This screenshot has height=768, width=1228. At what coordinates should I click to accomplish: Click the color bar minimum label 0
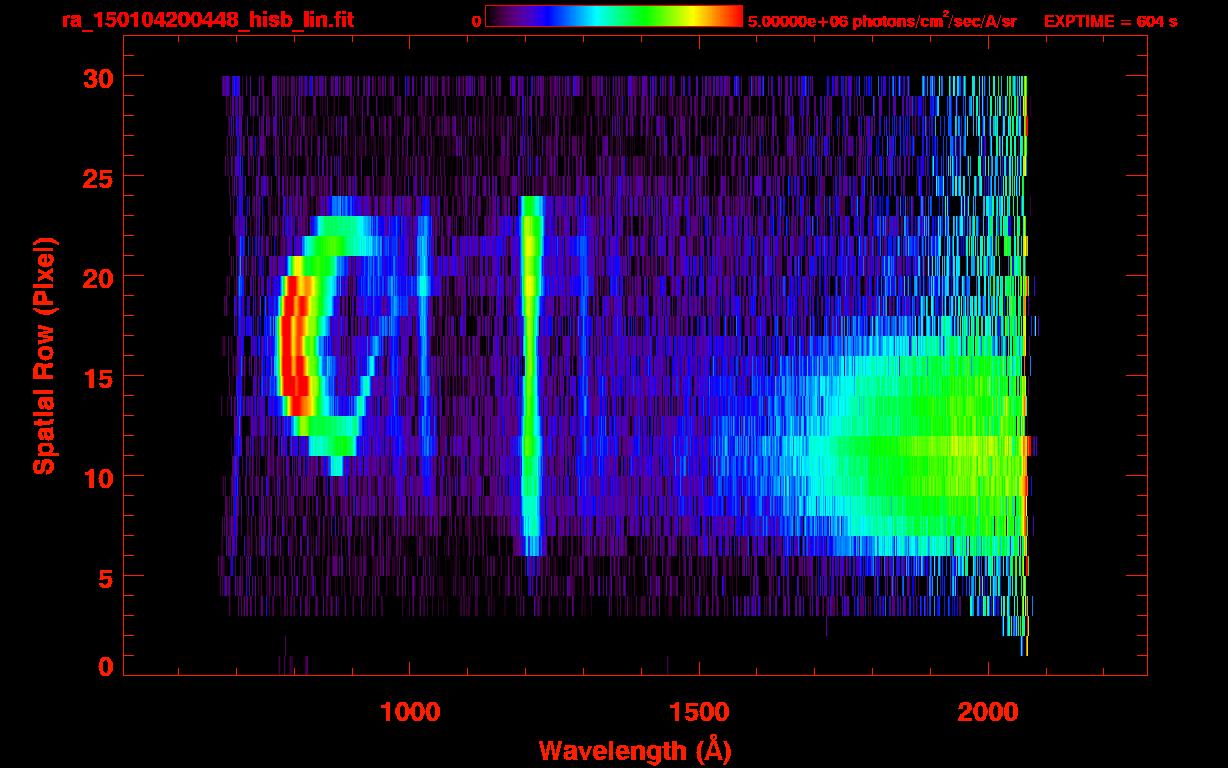click(476, 21)
